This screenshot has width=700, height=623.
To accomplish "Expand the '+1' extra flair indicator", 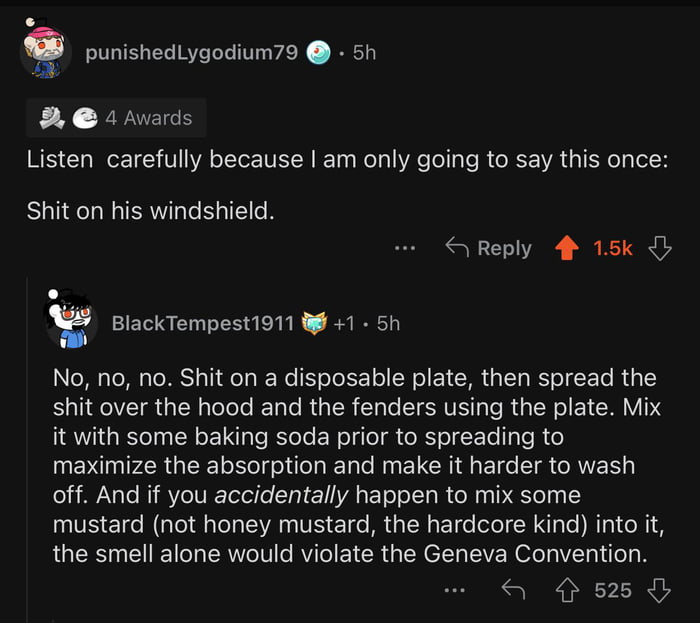I will tap(344, 323).
